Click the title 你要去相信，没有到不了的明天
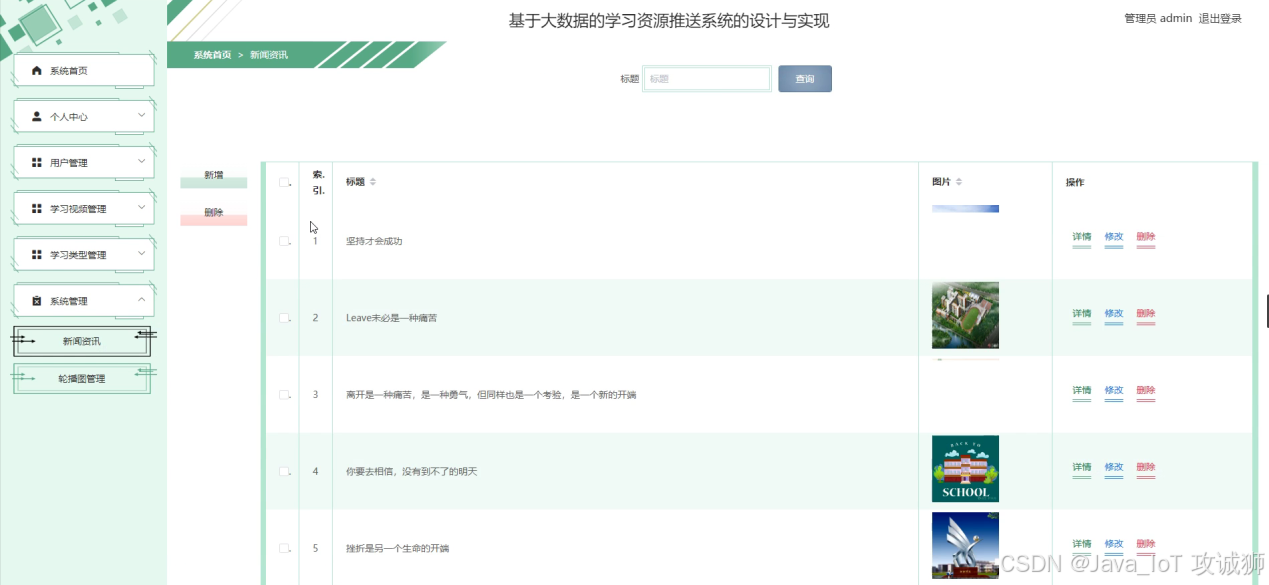This screenshot has width=1269, height=585. (412, 471)
